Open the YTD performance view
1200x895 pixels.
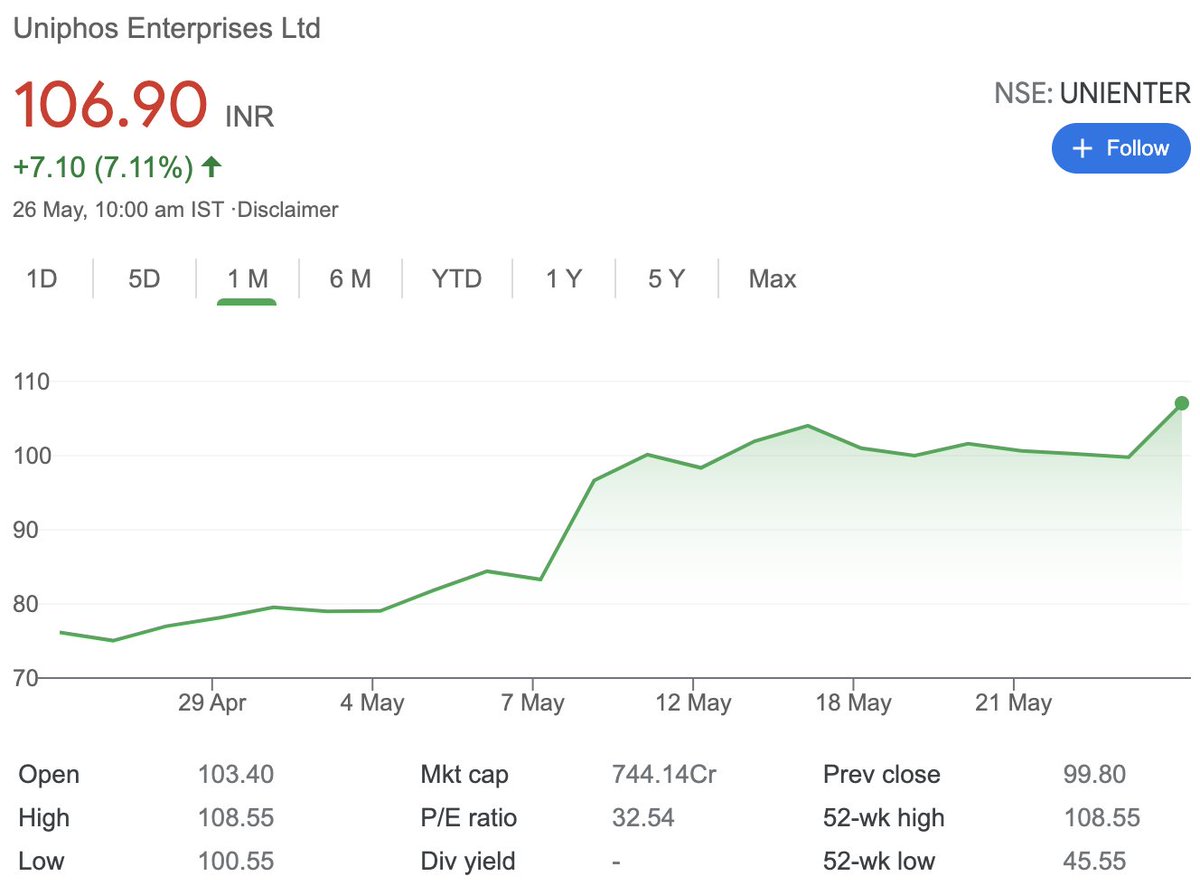point(456,279)
